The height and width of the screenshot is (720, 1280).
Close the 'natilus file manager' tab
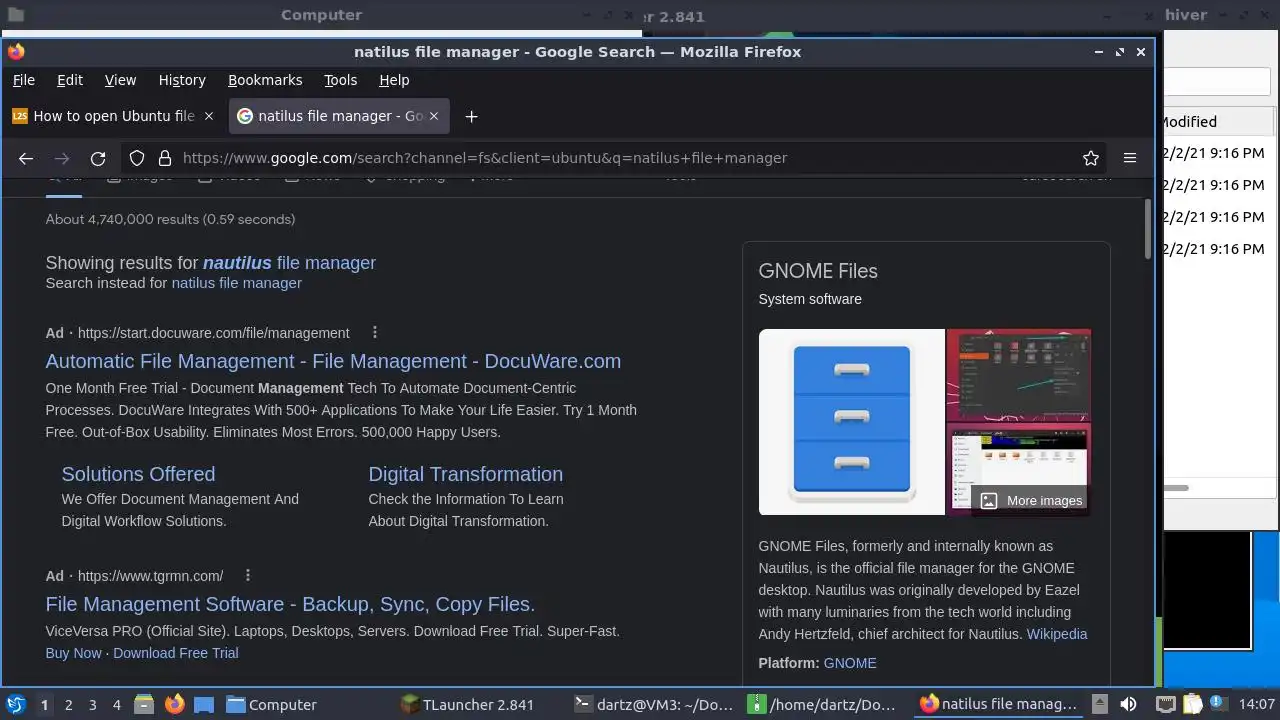(x=434, y=116)
